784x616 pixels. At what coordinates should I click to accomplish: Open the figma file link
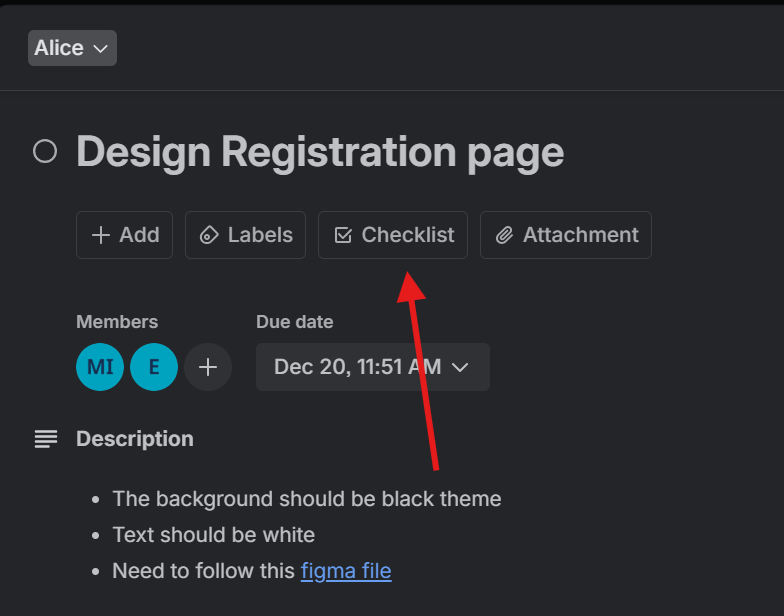point(346,571)
